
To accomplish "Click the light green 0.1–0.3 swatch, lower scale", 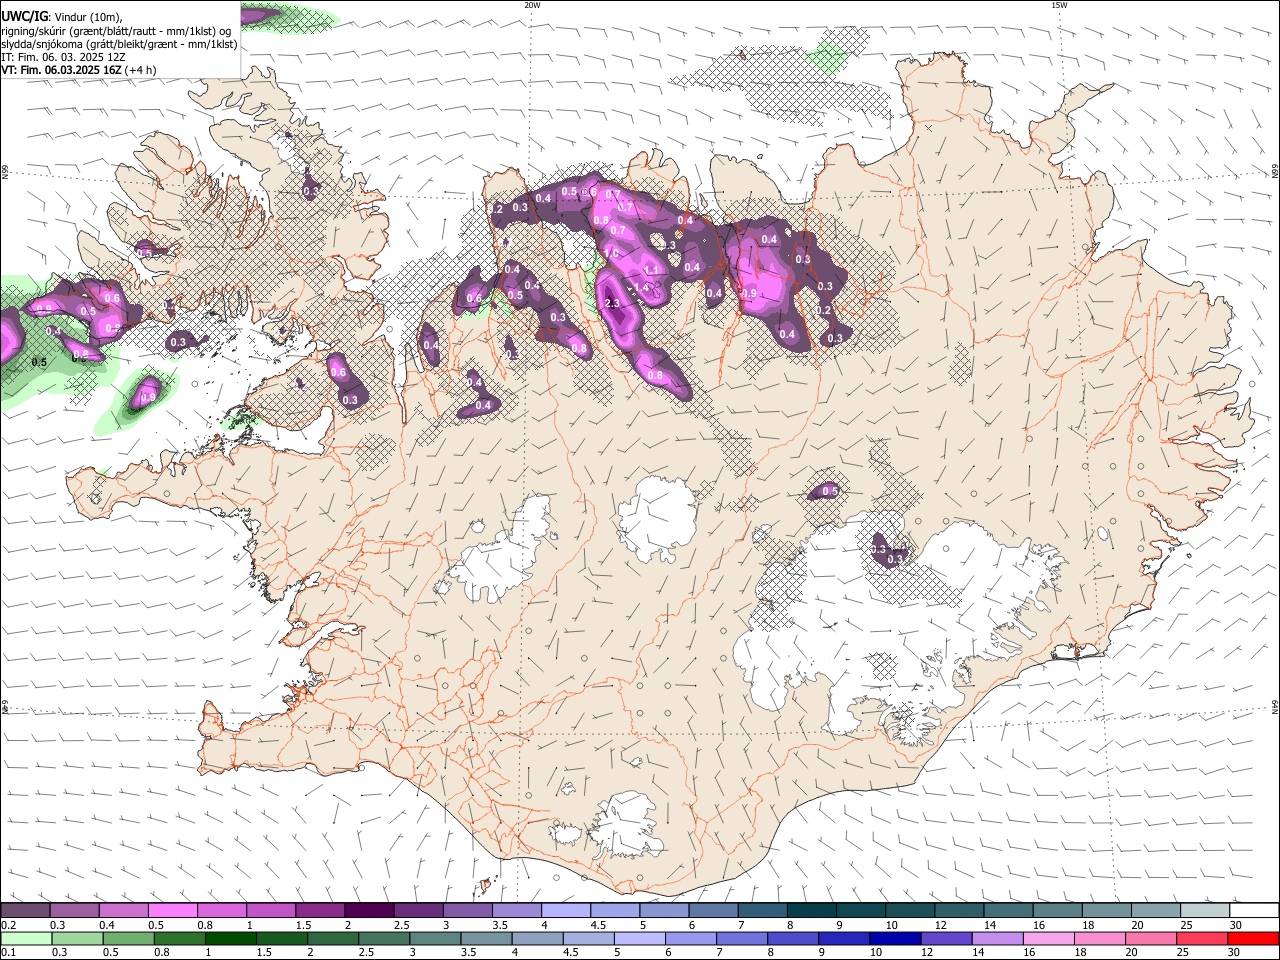I will click(x=25, y=938).
